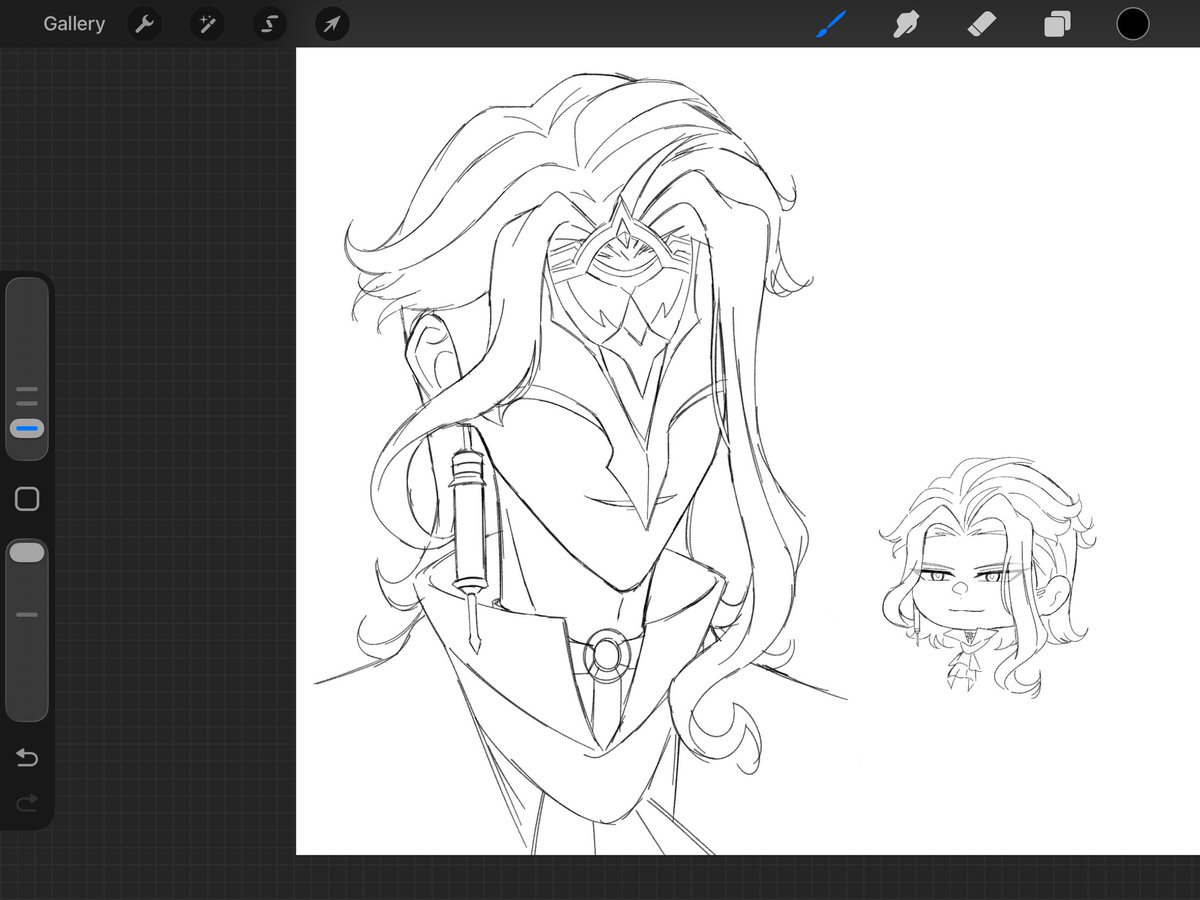Redo the last undone stroke
The width and height of the screenshot is (1200, 900).
[27, 802]
